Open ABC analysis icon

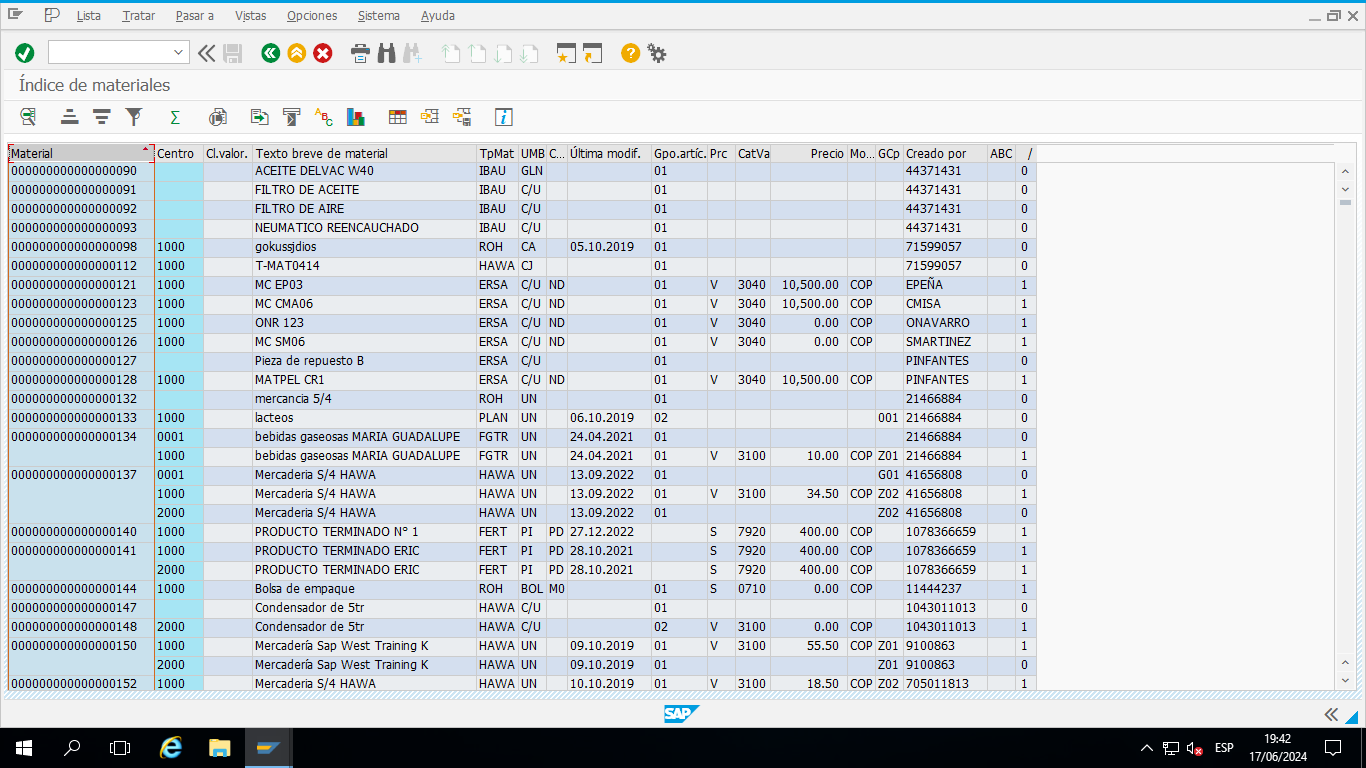pyautogui.click(x=323, y=117)
